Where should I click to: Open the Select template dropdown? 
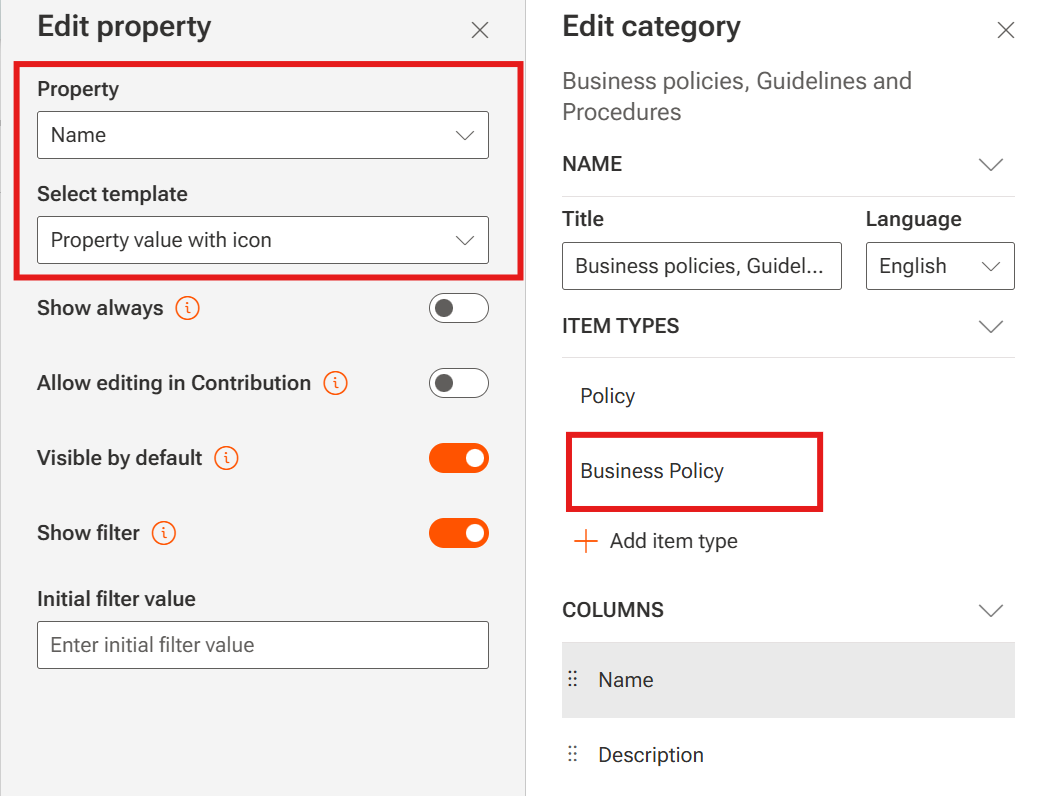[x=262, y=240]
